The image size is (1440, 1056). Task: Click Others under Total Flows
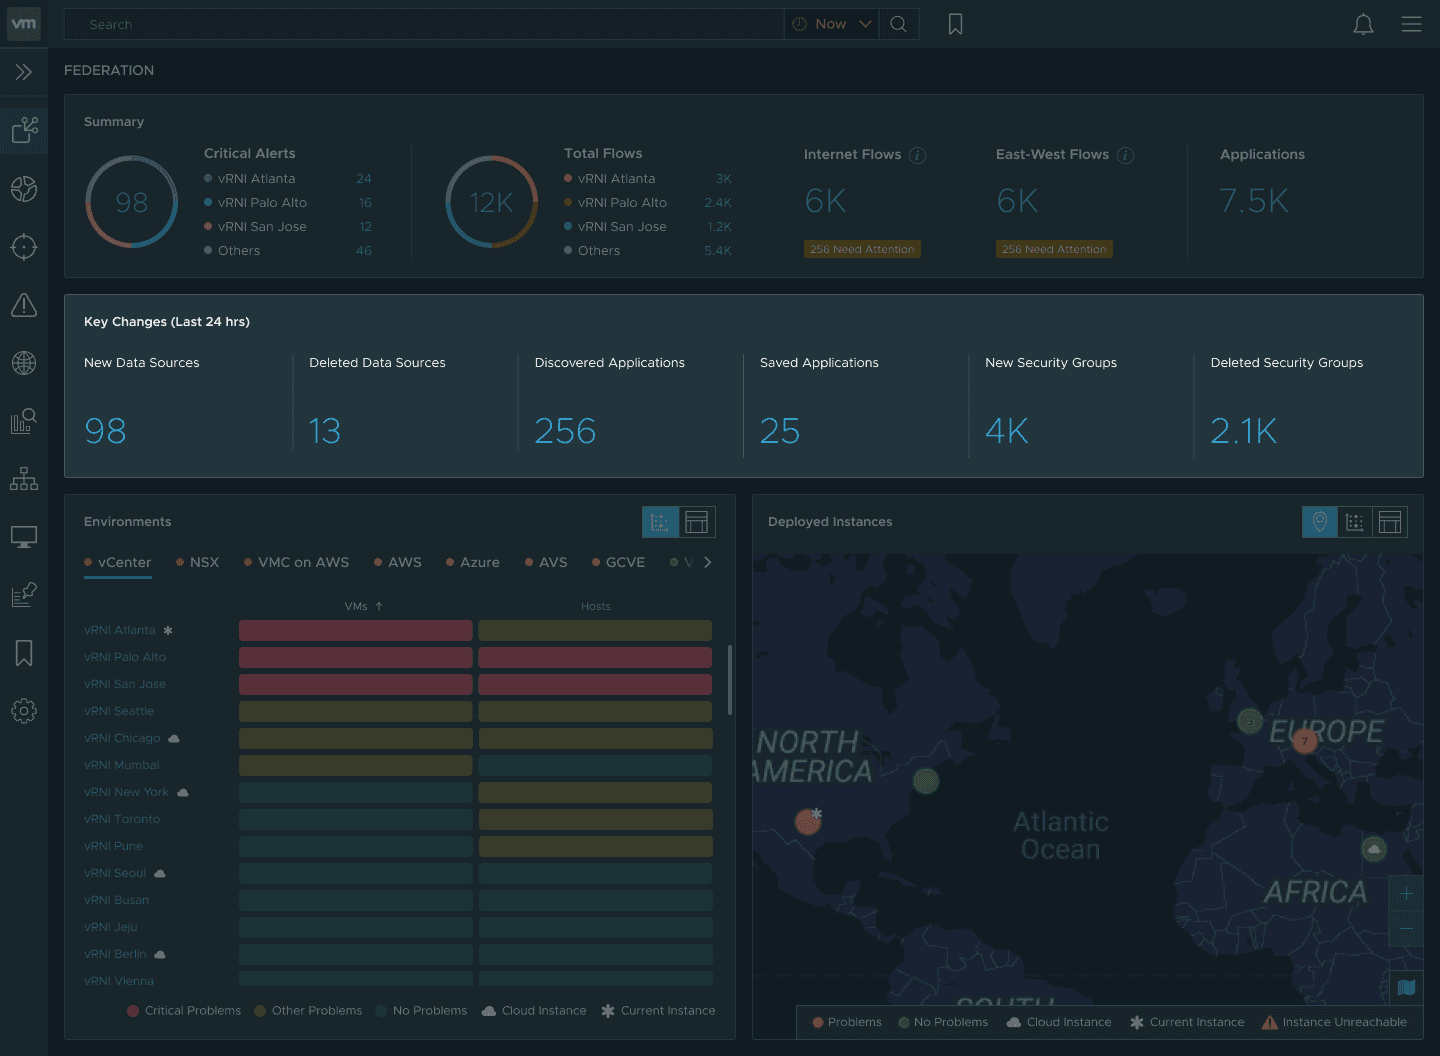[x=599, y=251]
